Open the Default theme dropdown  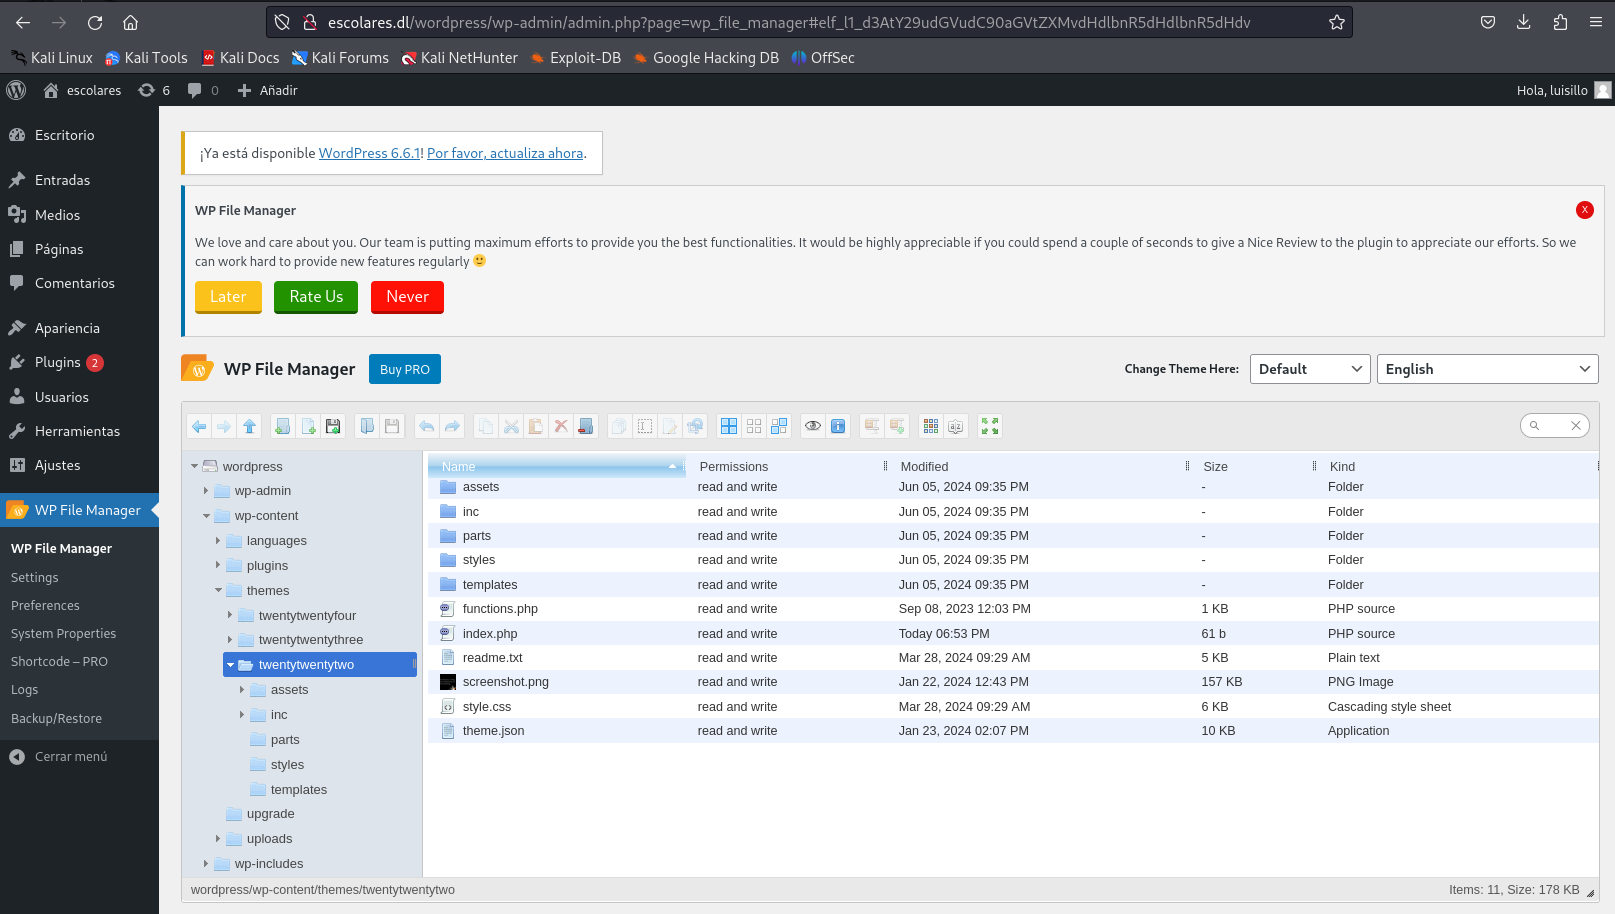click(1310, 369)
